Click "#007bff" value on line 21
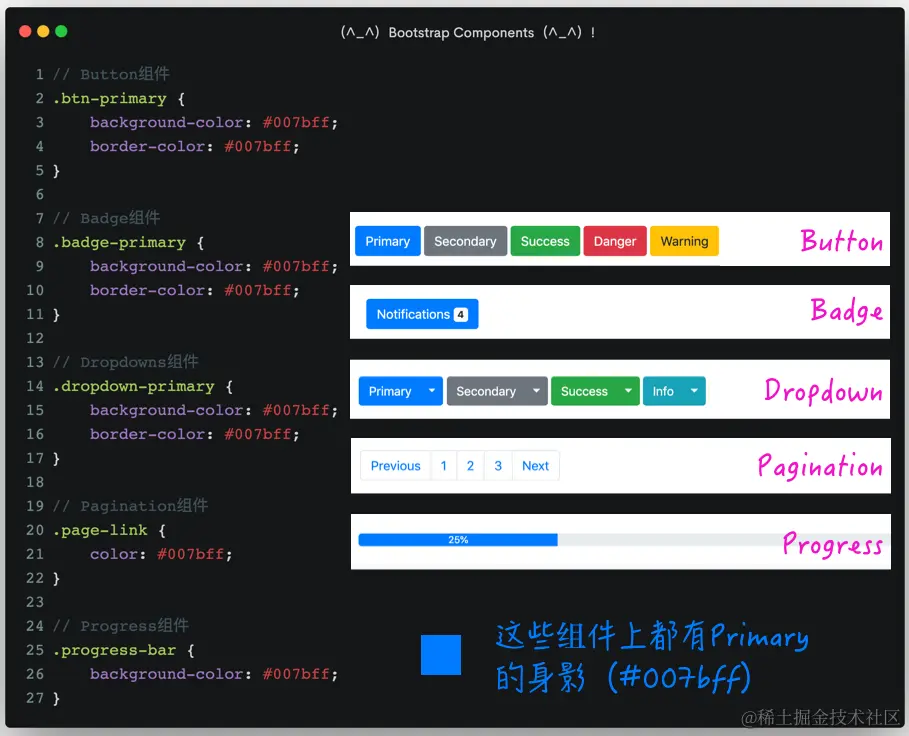Viewport: 909px width, 736px height. pyautogui.click(x=191, y=554)
